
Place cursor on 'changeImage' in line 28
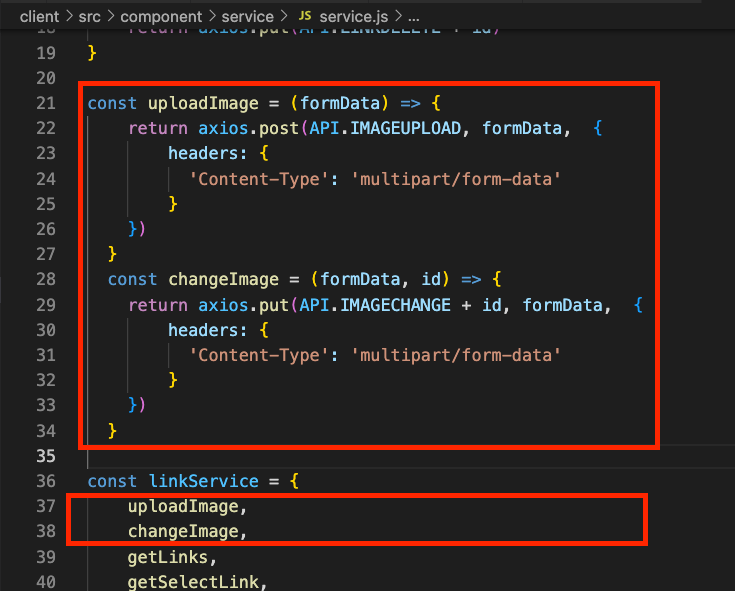click(x=224, y=280)
